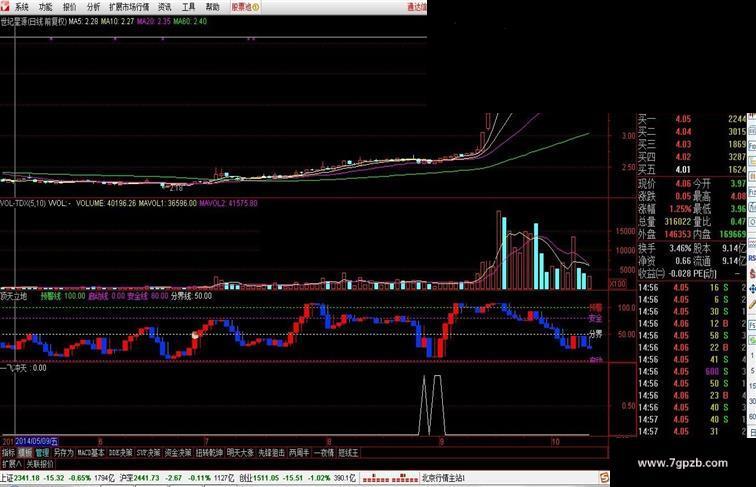
Task: Switch to the 短线王 template
Action: (x=348, y=452)
